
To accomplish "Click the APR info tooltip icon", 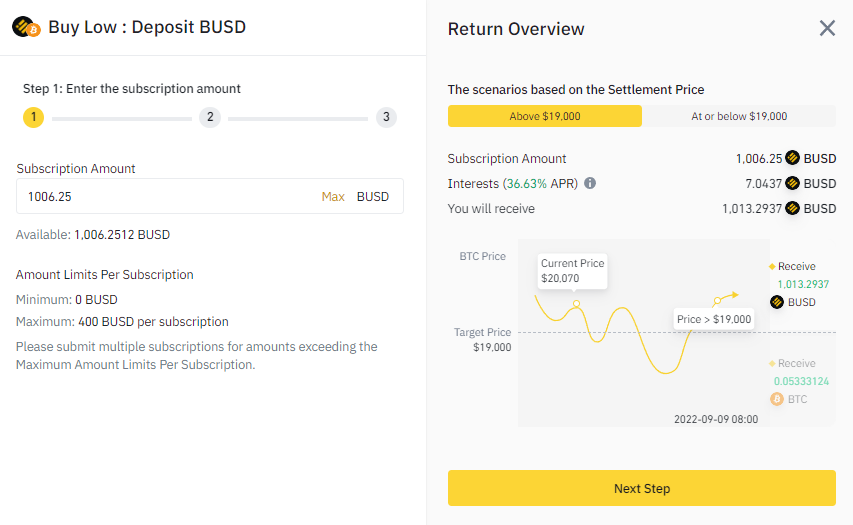I will pos(590,184).
